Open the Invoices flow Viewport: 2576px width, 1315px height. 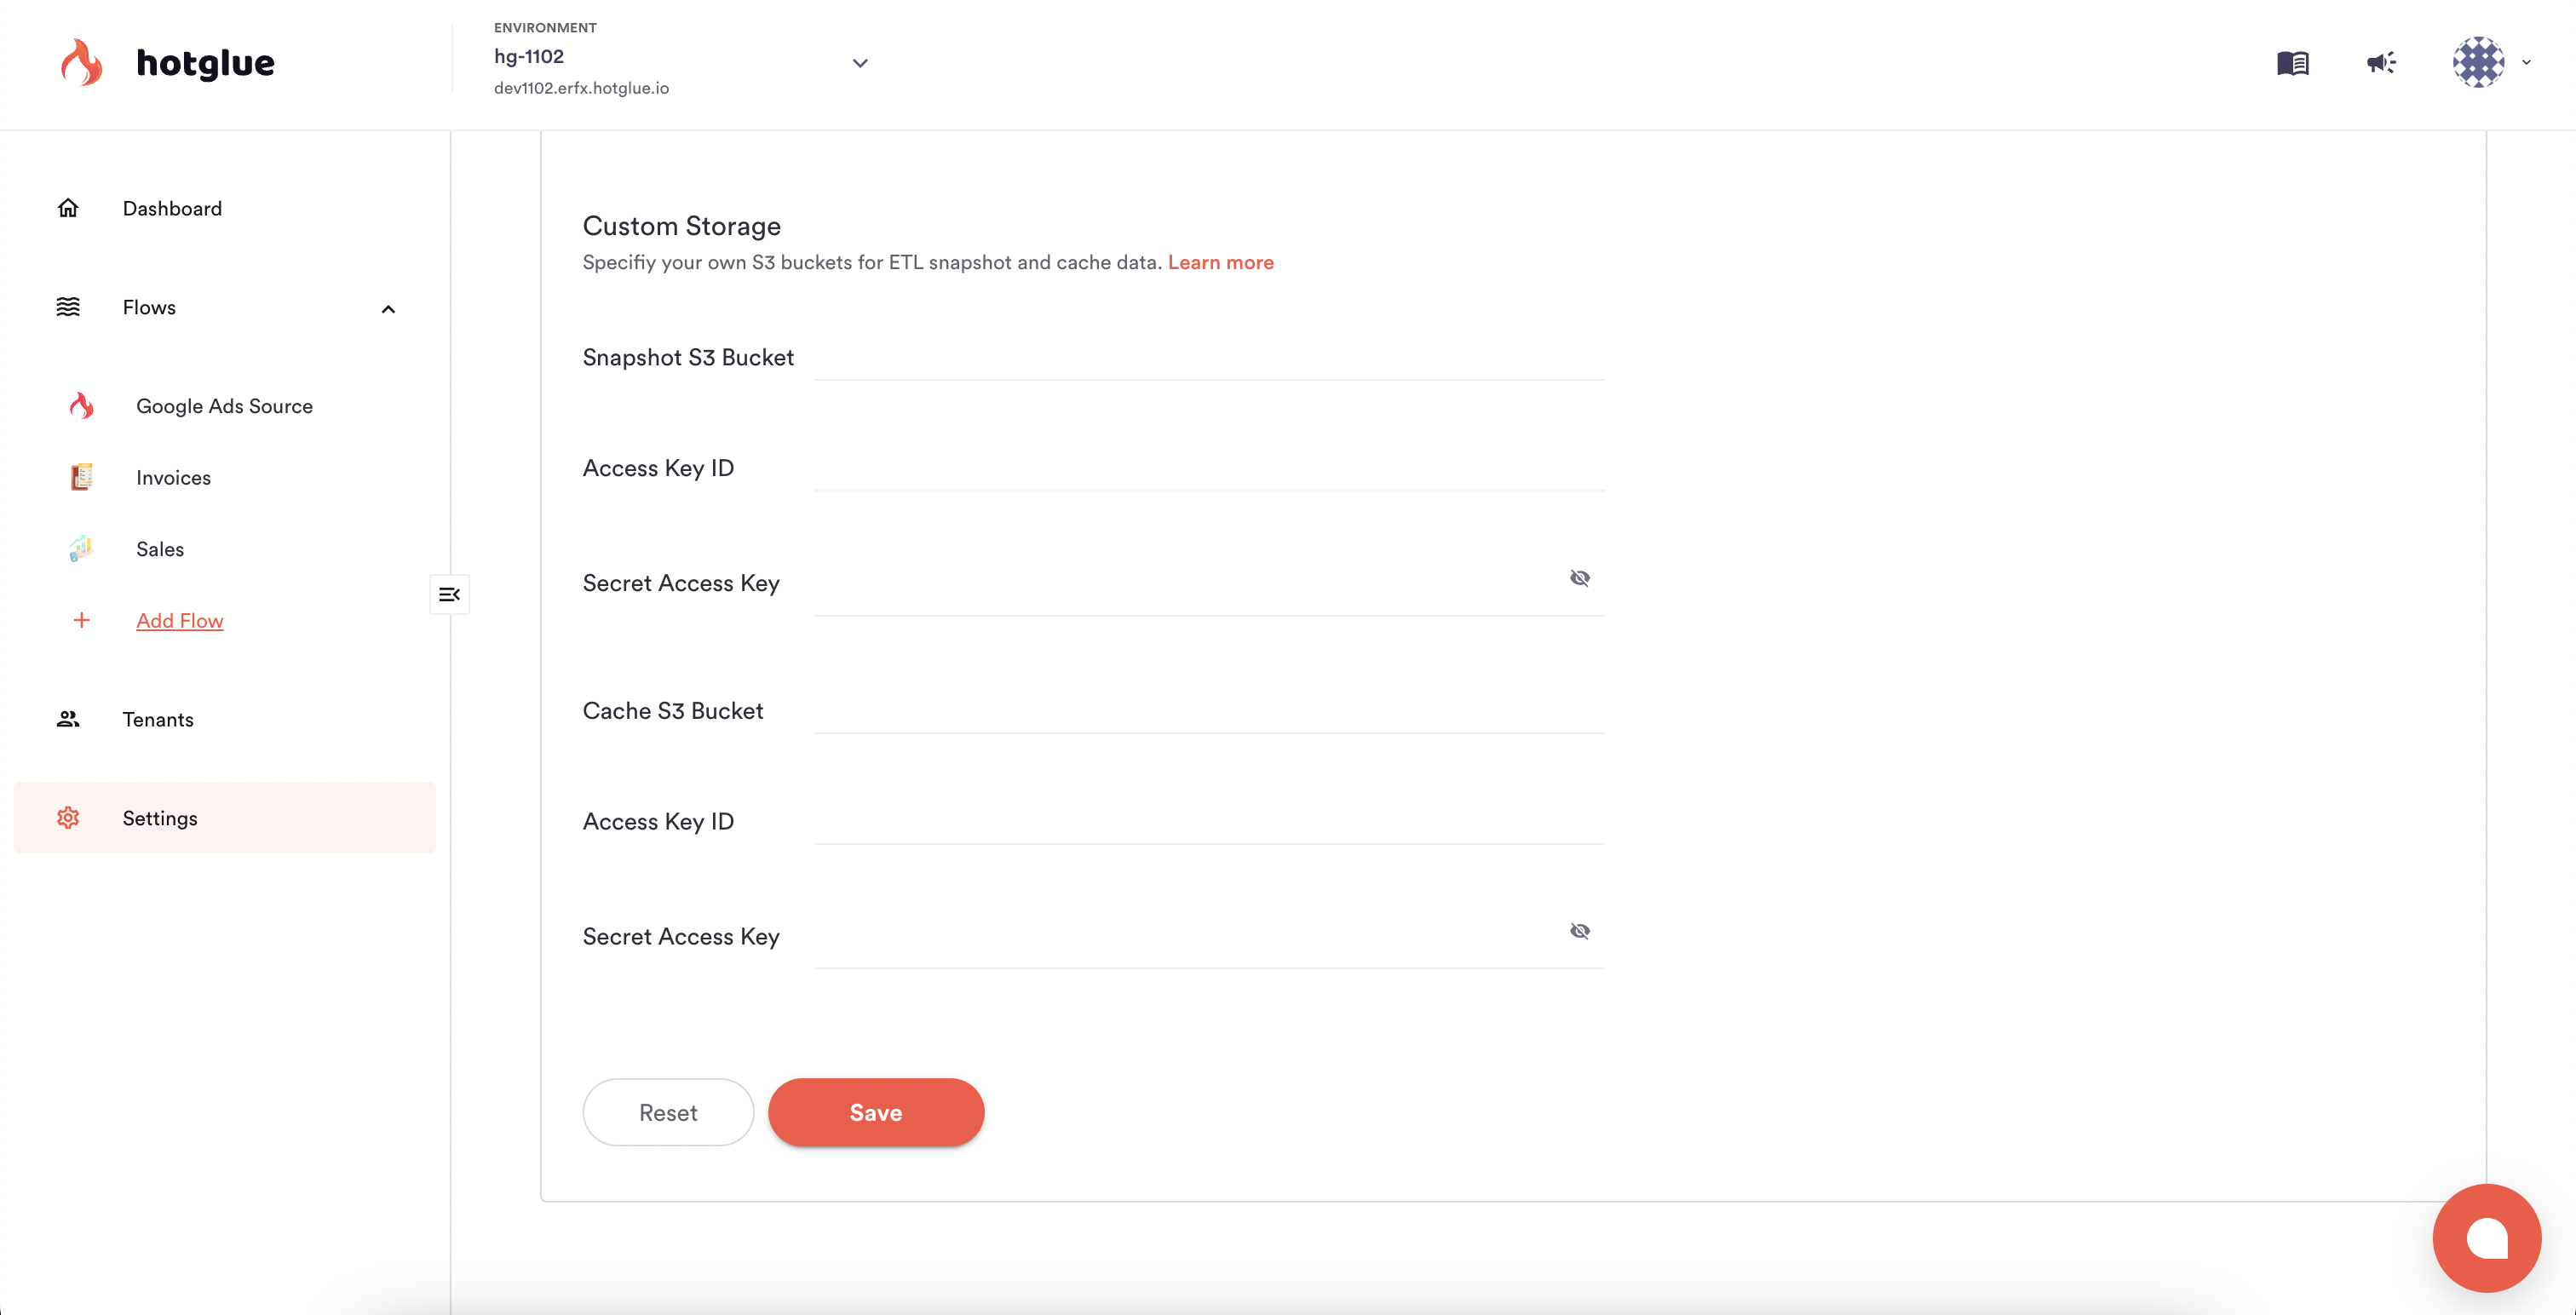(173, 478)
